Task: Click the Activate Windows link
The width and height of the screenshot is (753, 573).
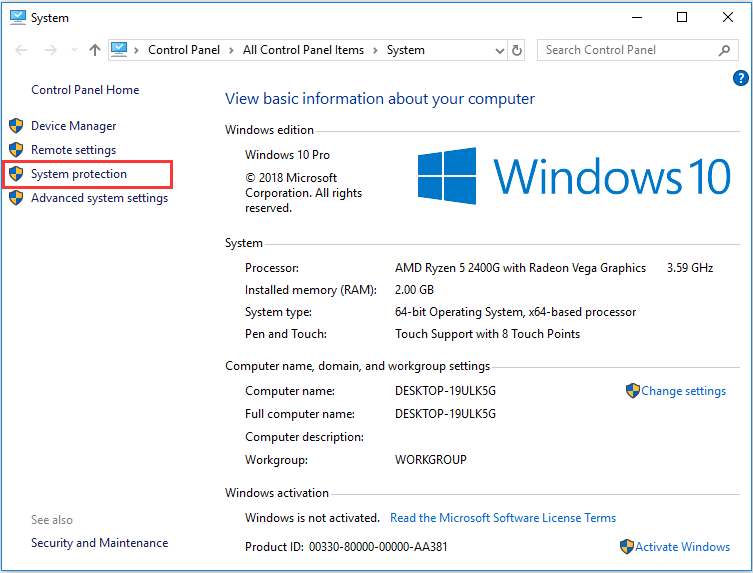Action: pos(682,547)
